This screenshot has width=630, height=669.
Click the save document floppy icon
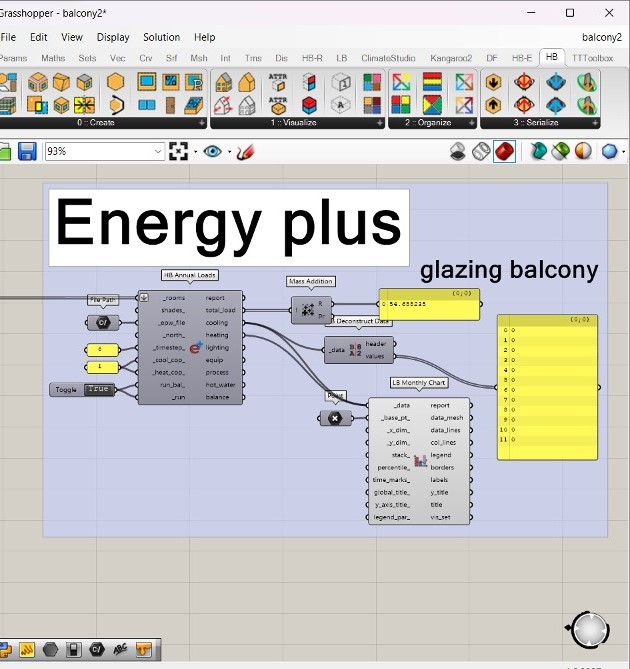pyautogui.click(x=27, y=151)
